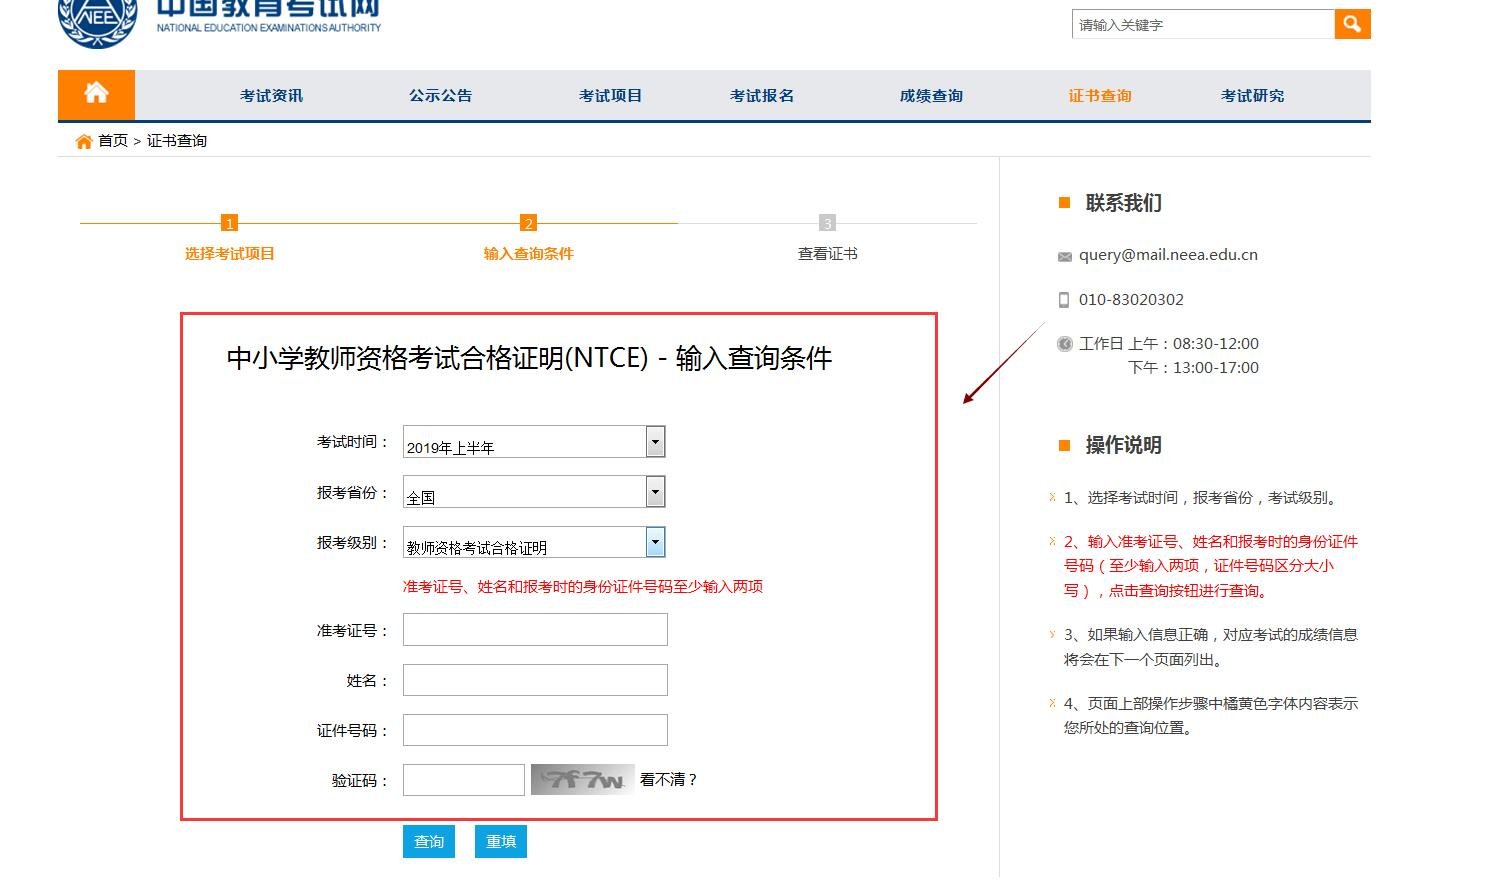Click the clock icon beside working hours
This screenshot has height=881, width=1490.
pyautogui.click(x=1063, y=343)
